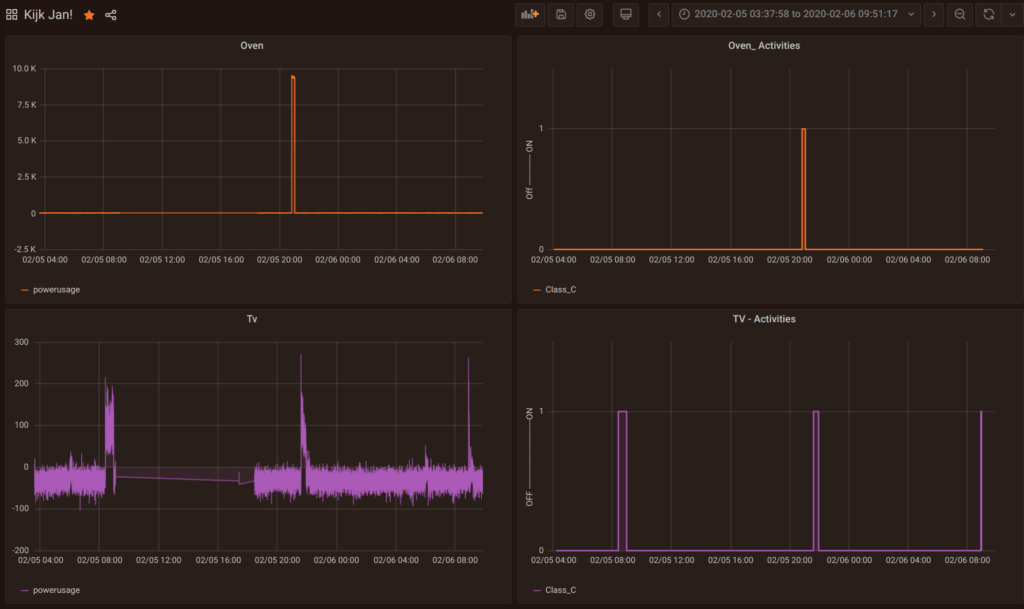1024x609 pixels.
Task: Open dashboard settings gear
Action: point(590,14)
